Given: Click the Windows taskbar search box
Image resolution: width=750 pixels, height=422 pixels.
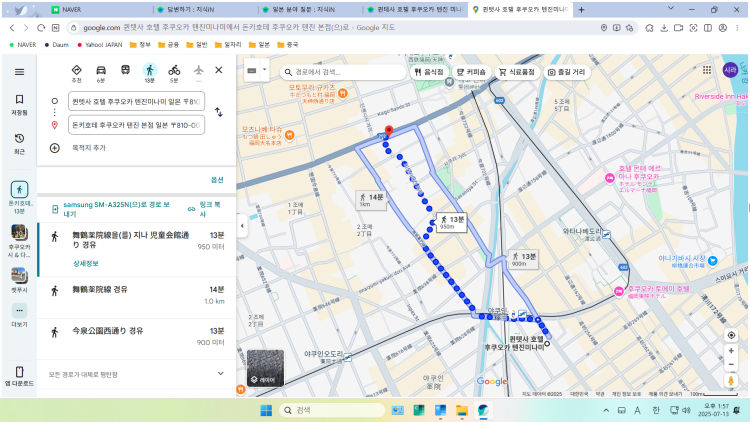Looking at the screenshot, I should [x=332, y=410].
